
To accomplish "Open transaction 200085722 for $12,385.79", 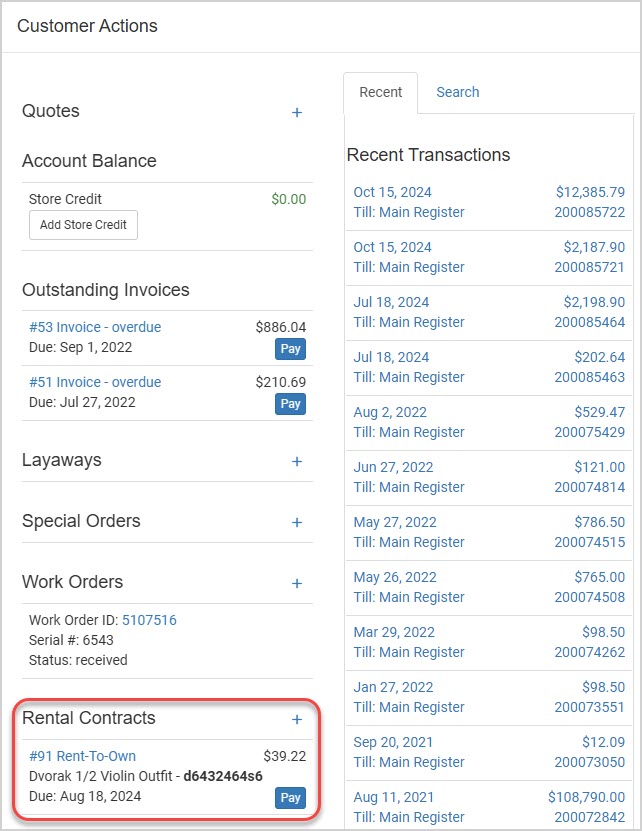I will click(489, 202).
